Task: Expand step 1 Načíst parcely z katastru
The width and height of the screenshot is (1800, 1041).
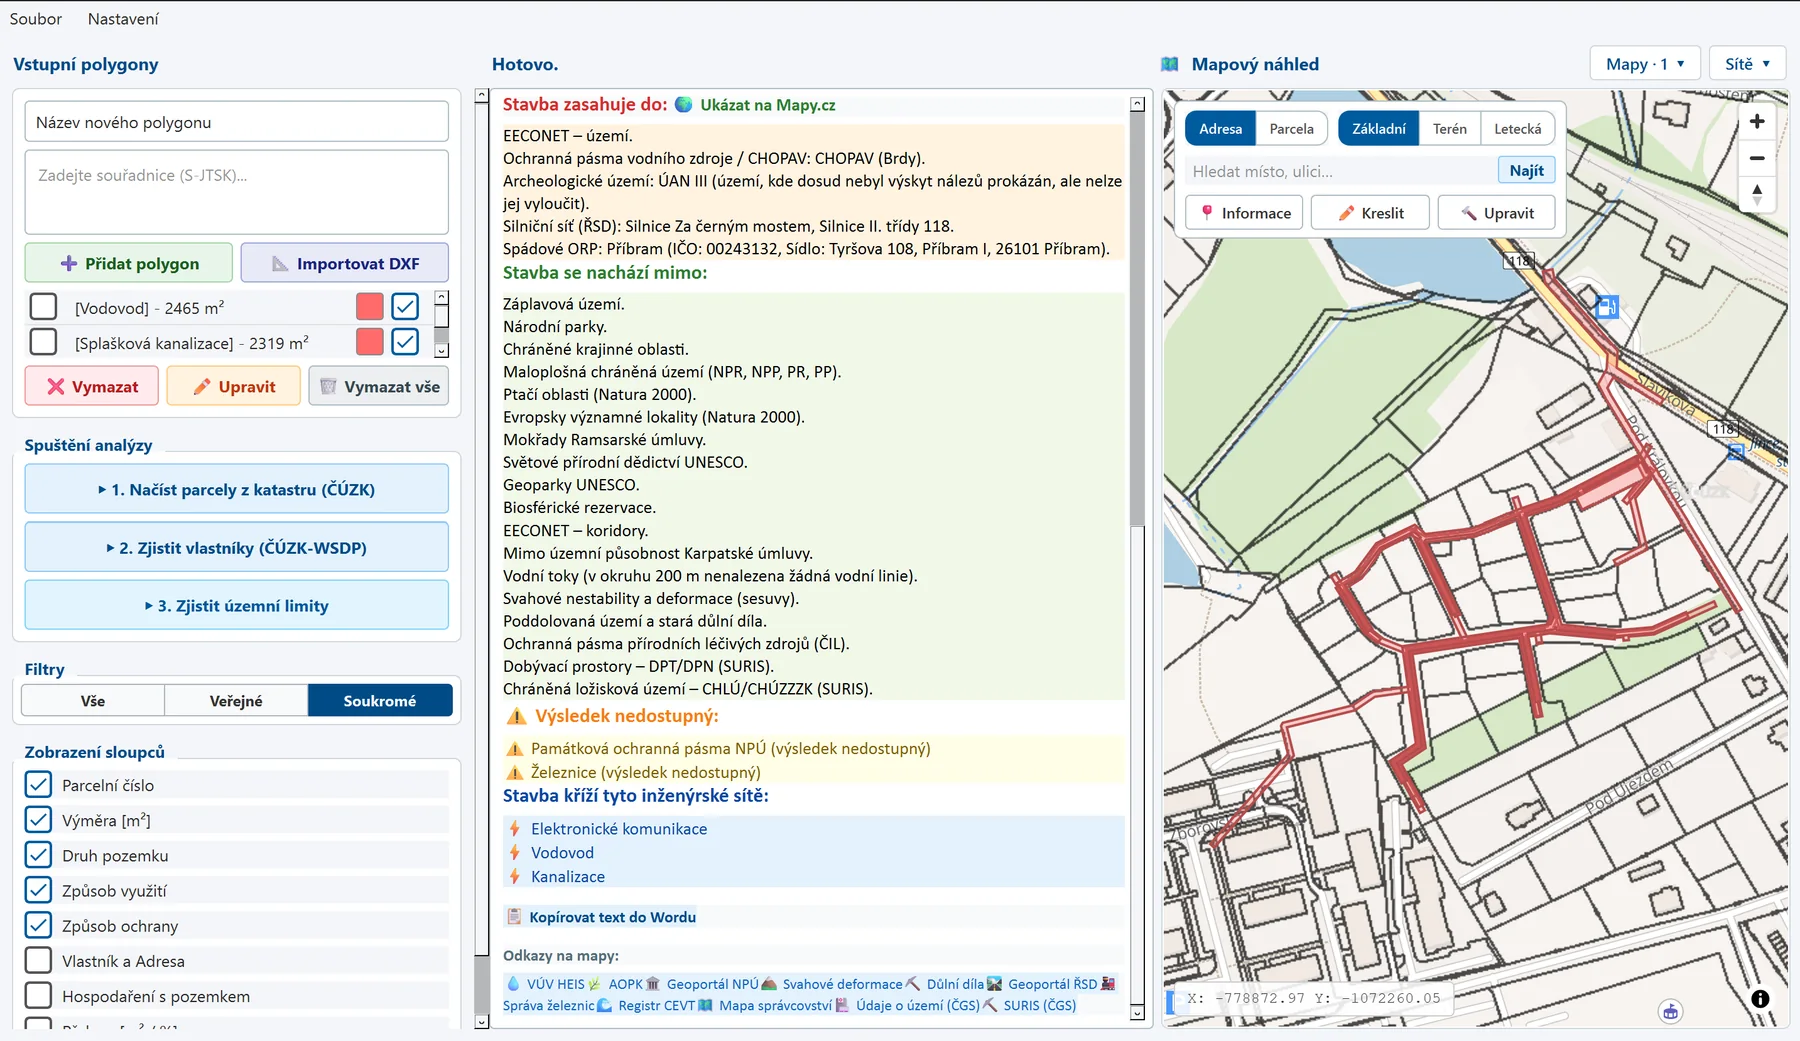Action: pyautogui.click(x=237, y=489)
